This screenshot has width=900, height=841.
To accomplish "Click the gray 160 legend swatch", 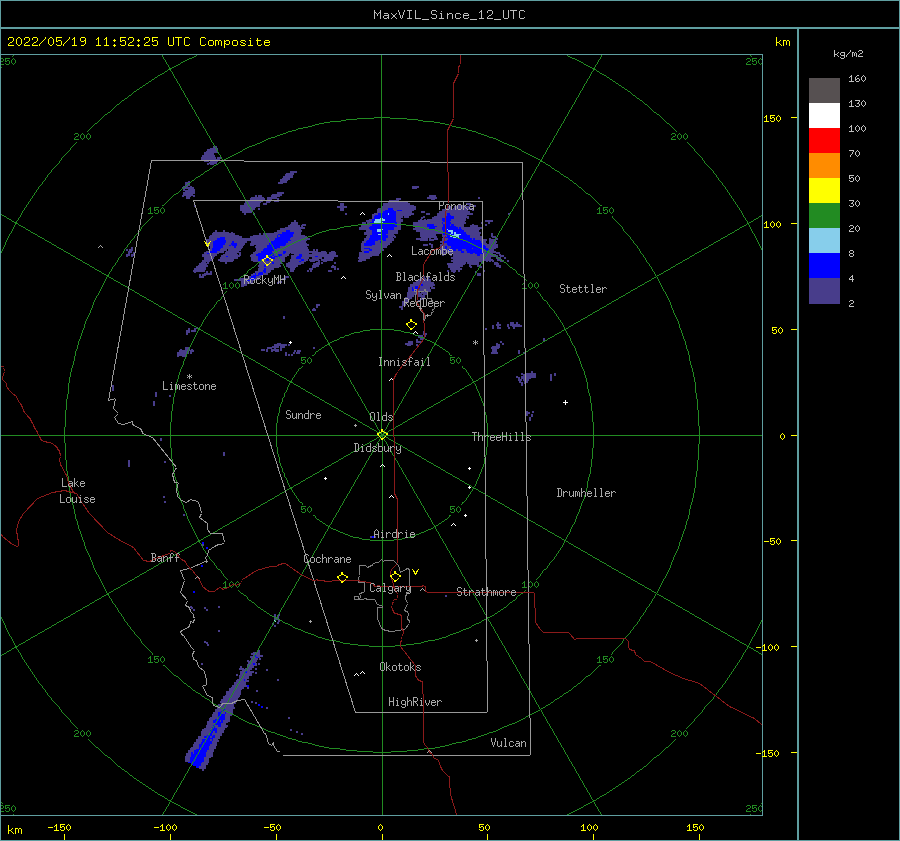I will [824, 91].
